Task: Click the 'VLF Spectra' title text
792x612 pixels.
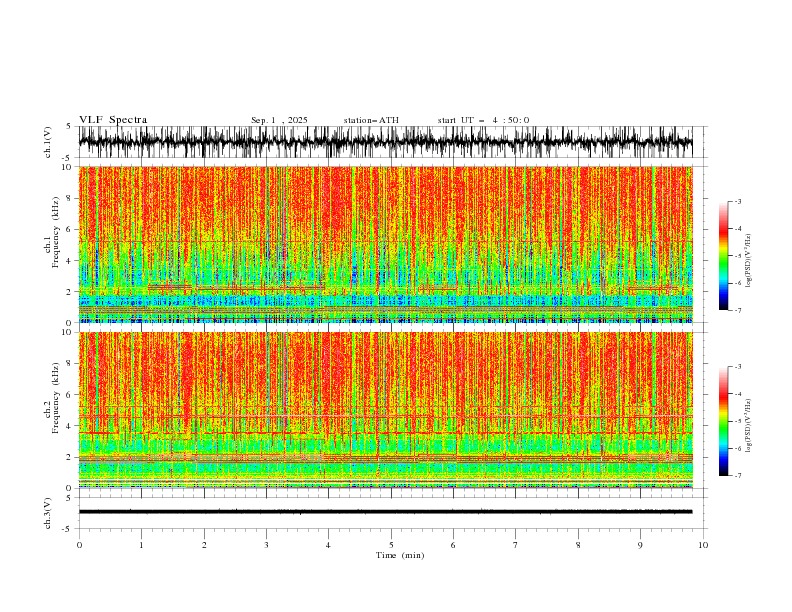Action: point(113,120)
